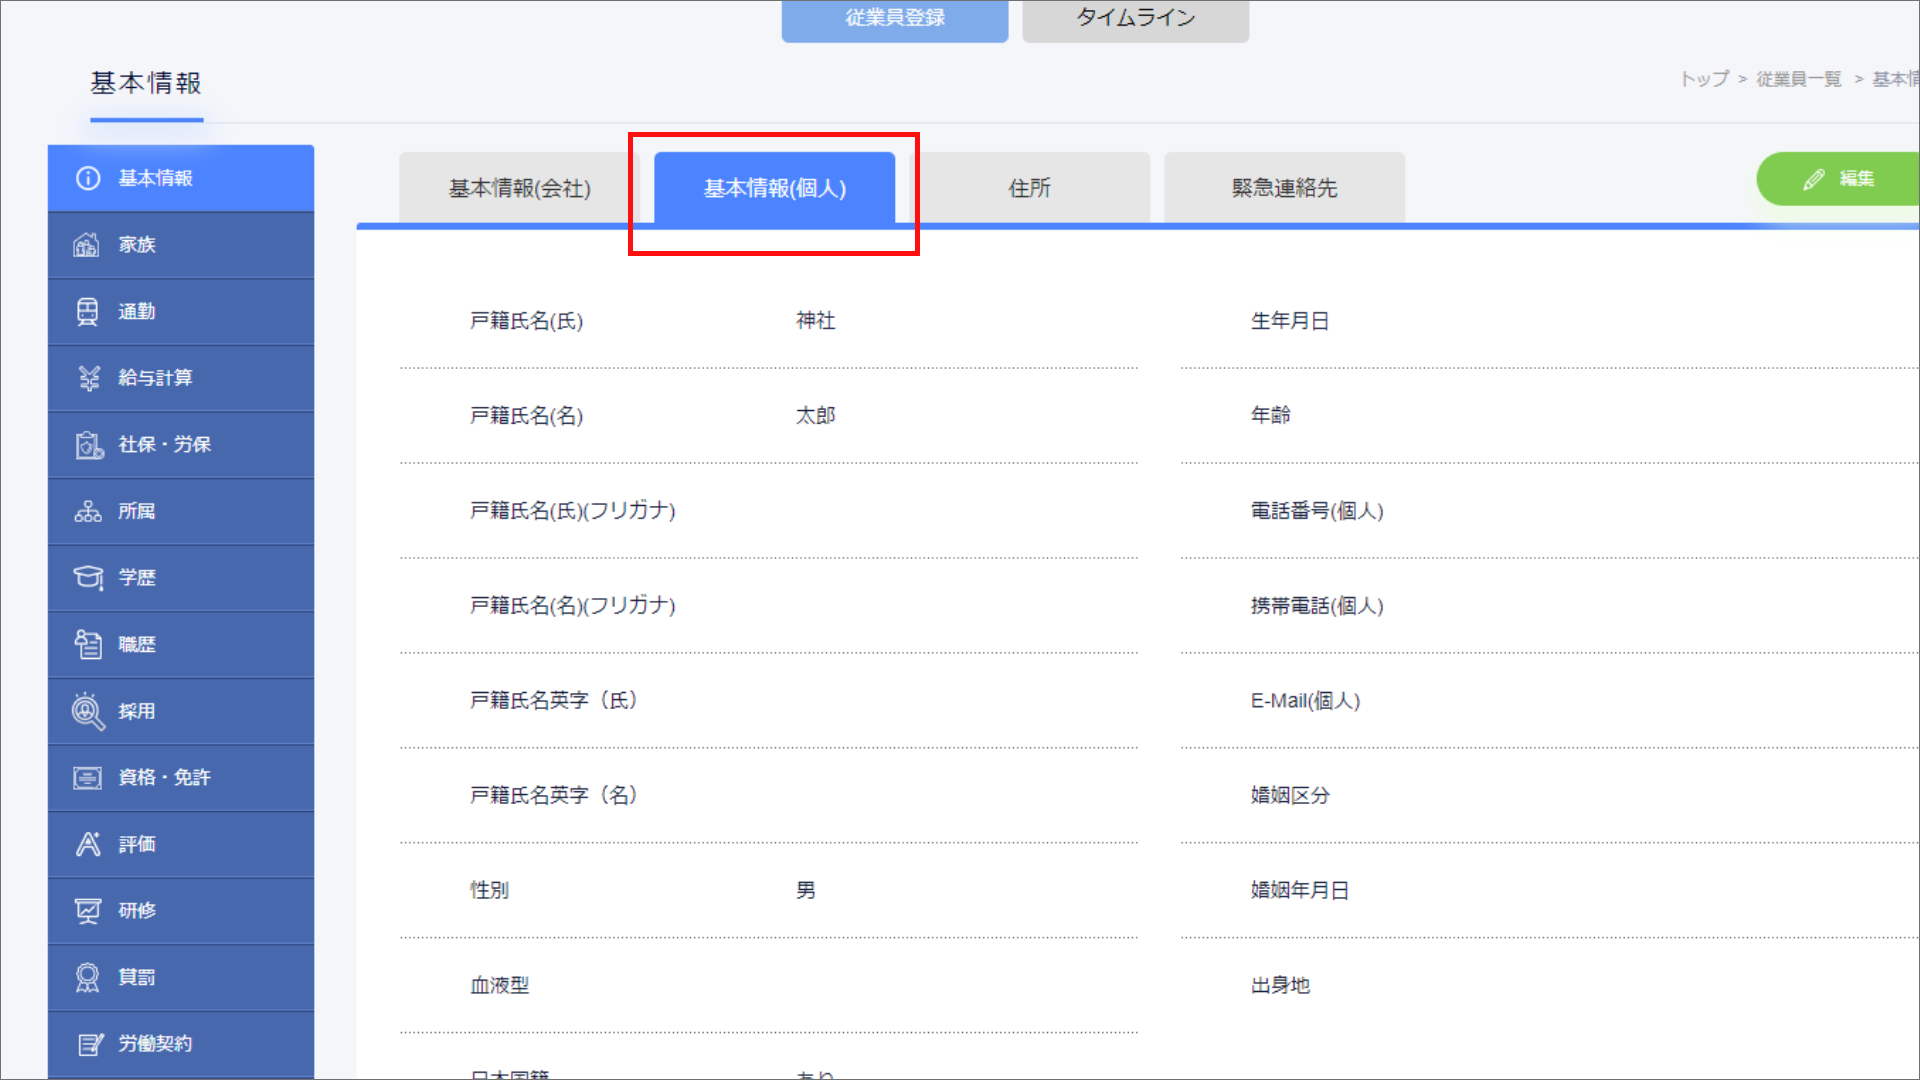Viewport: 1920px width, 1080px height.
Task: Switch to the 住所 tab
Action: point(1029,188)
